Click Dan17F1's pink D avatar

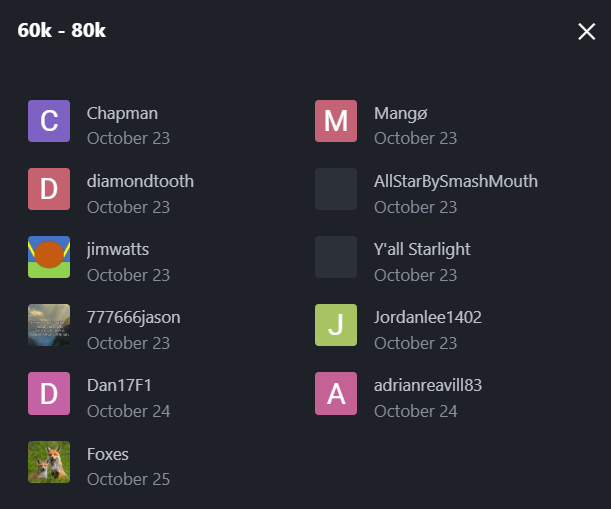[x=49, y=393]
